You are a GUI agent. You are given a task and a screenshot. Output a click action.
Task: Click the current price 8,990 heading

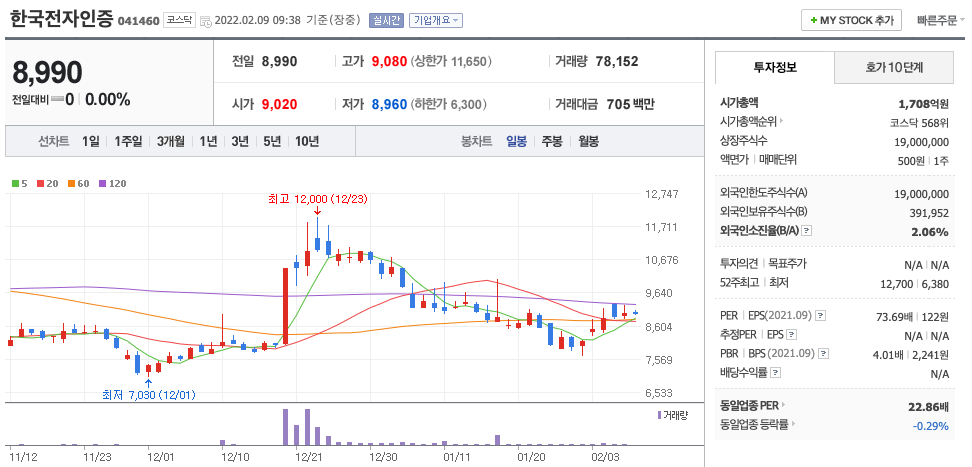[x=48, y=73]
